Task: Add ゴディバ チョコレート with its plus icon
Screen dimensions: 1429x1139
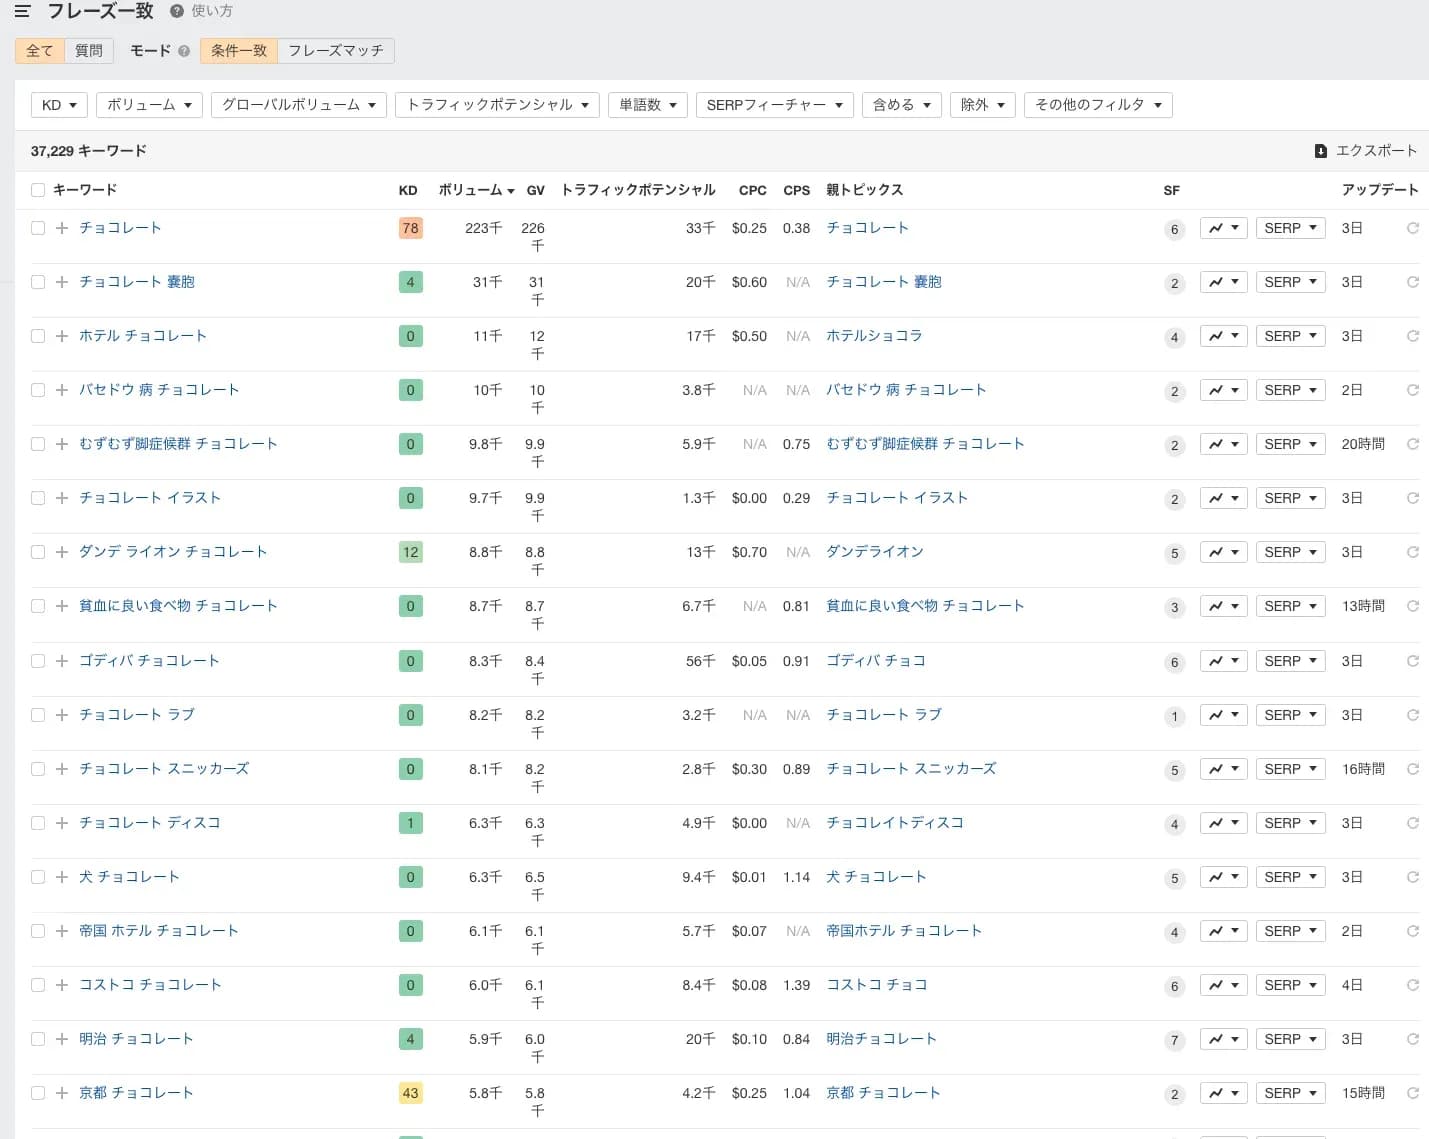Action: tap(62, 661)
